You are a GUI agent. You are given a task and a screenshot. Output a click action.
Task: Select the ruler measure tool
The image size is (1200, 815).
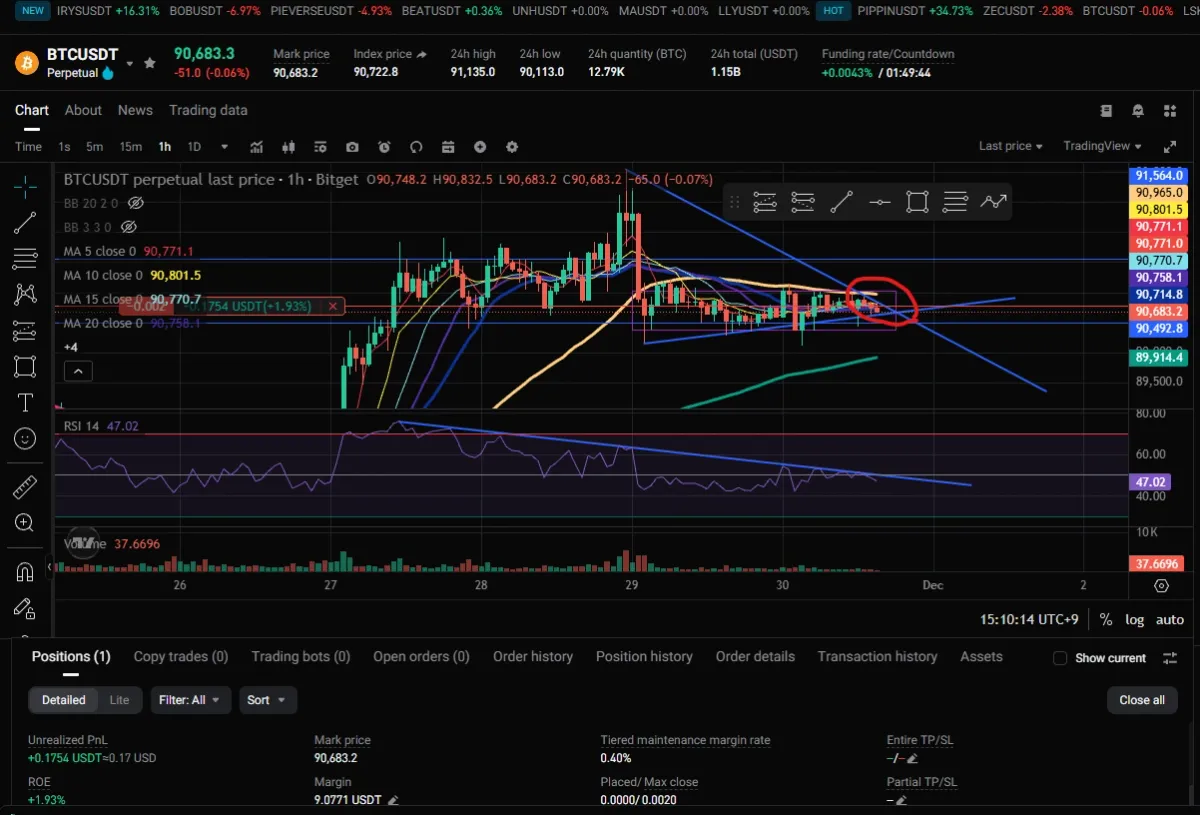(25, 487)
